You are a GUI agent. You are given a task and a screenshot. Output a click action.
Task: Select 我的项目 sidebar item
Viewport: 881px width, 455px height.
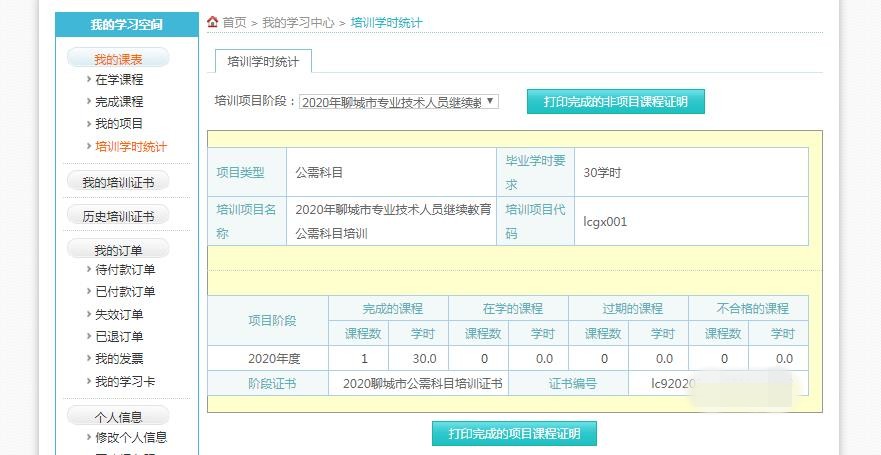tap(119, 124)
